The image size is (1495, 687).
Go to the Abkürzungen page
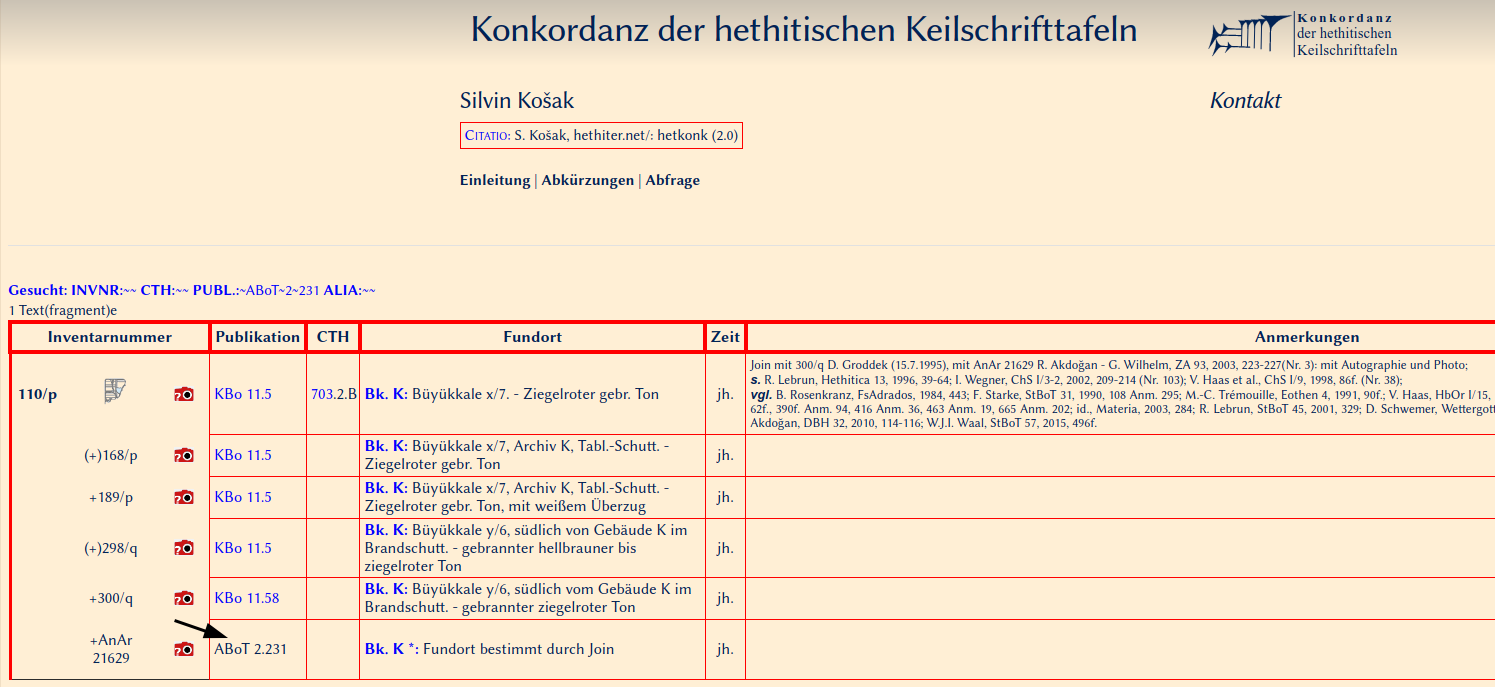[x=587, y=181]
